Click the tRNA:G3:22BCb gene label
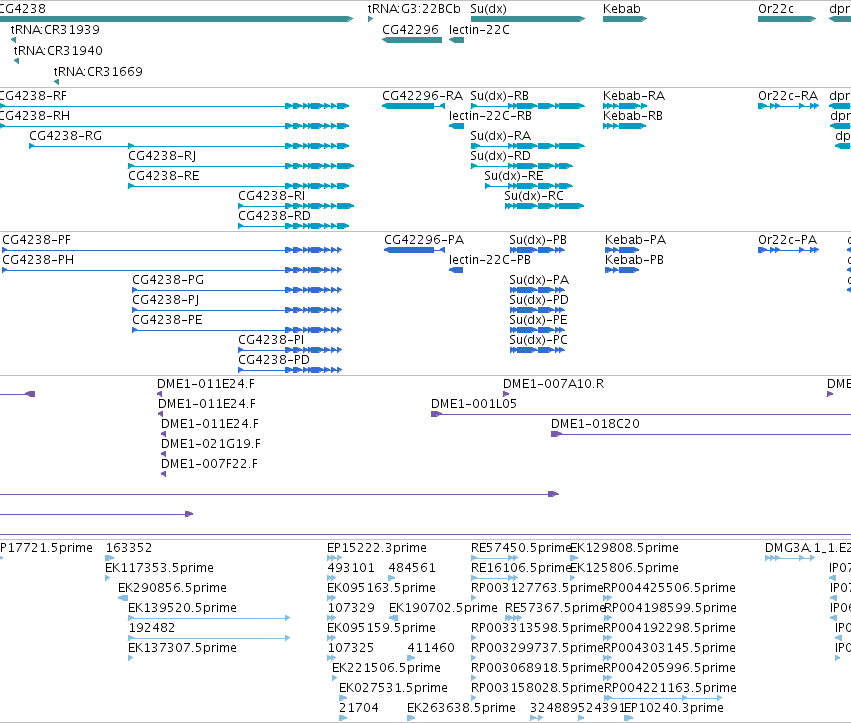 (x=414, y=9)
